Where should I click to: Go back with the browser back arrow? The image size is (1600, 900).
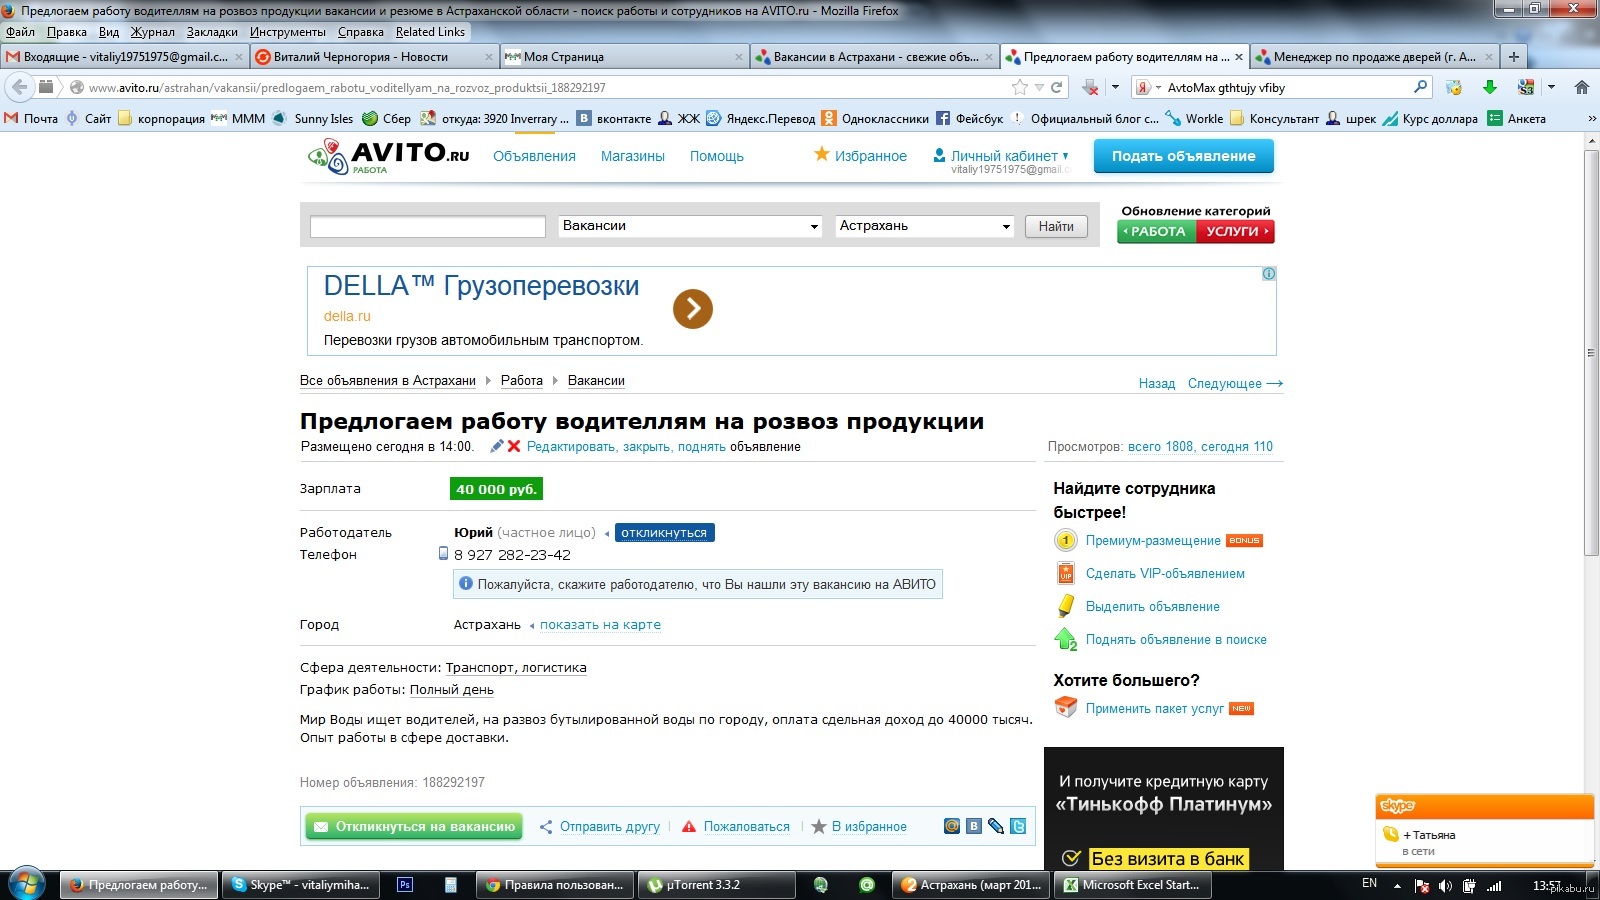(x=20, y=87)
